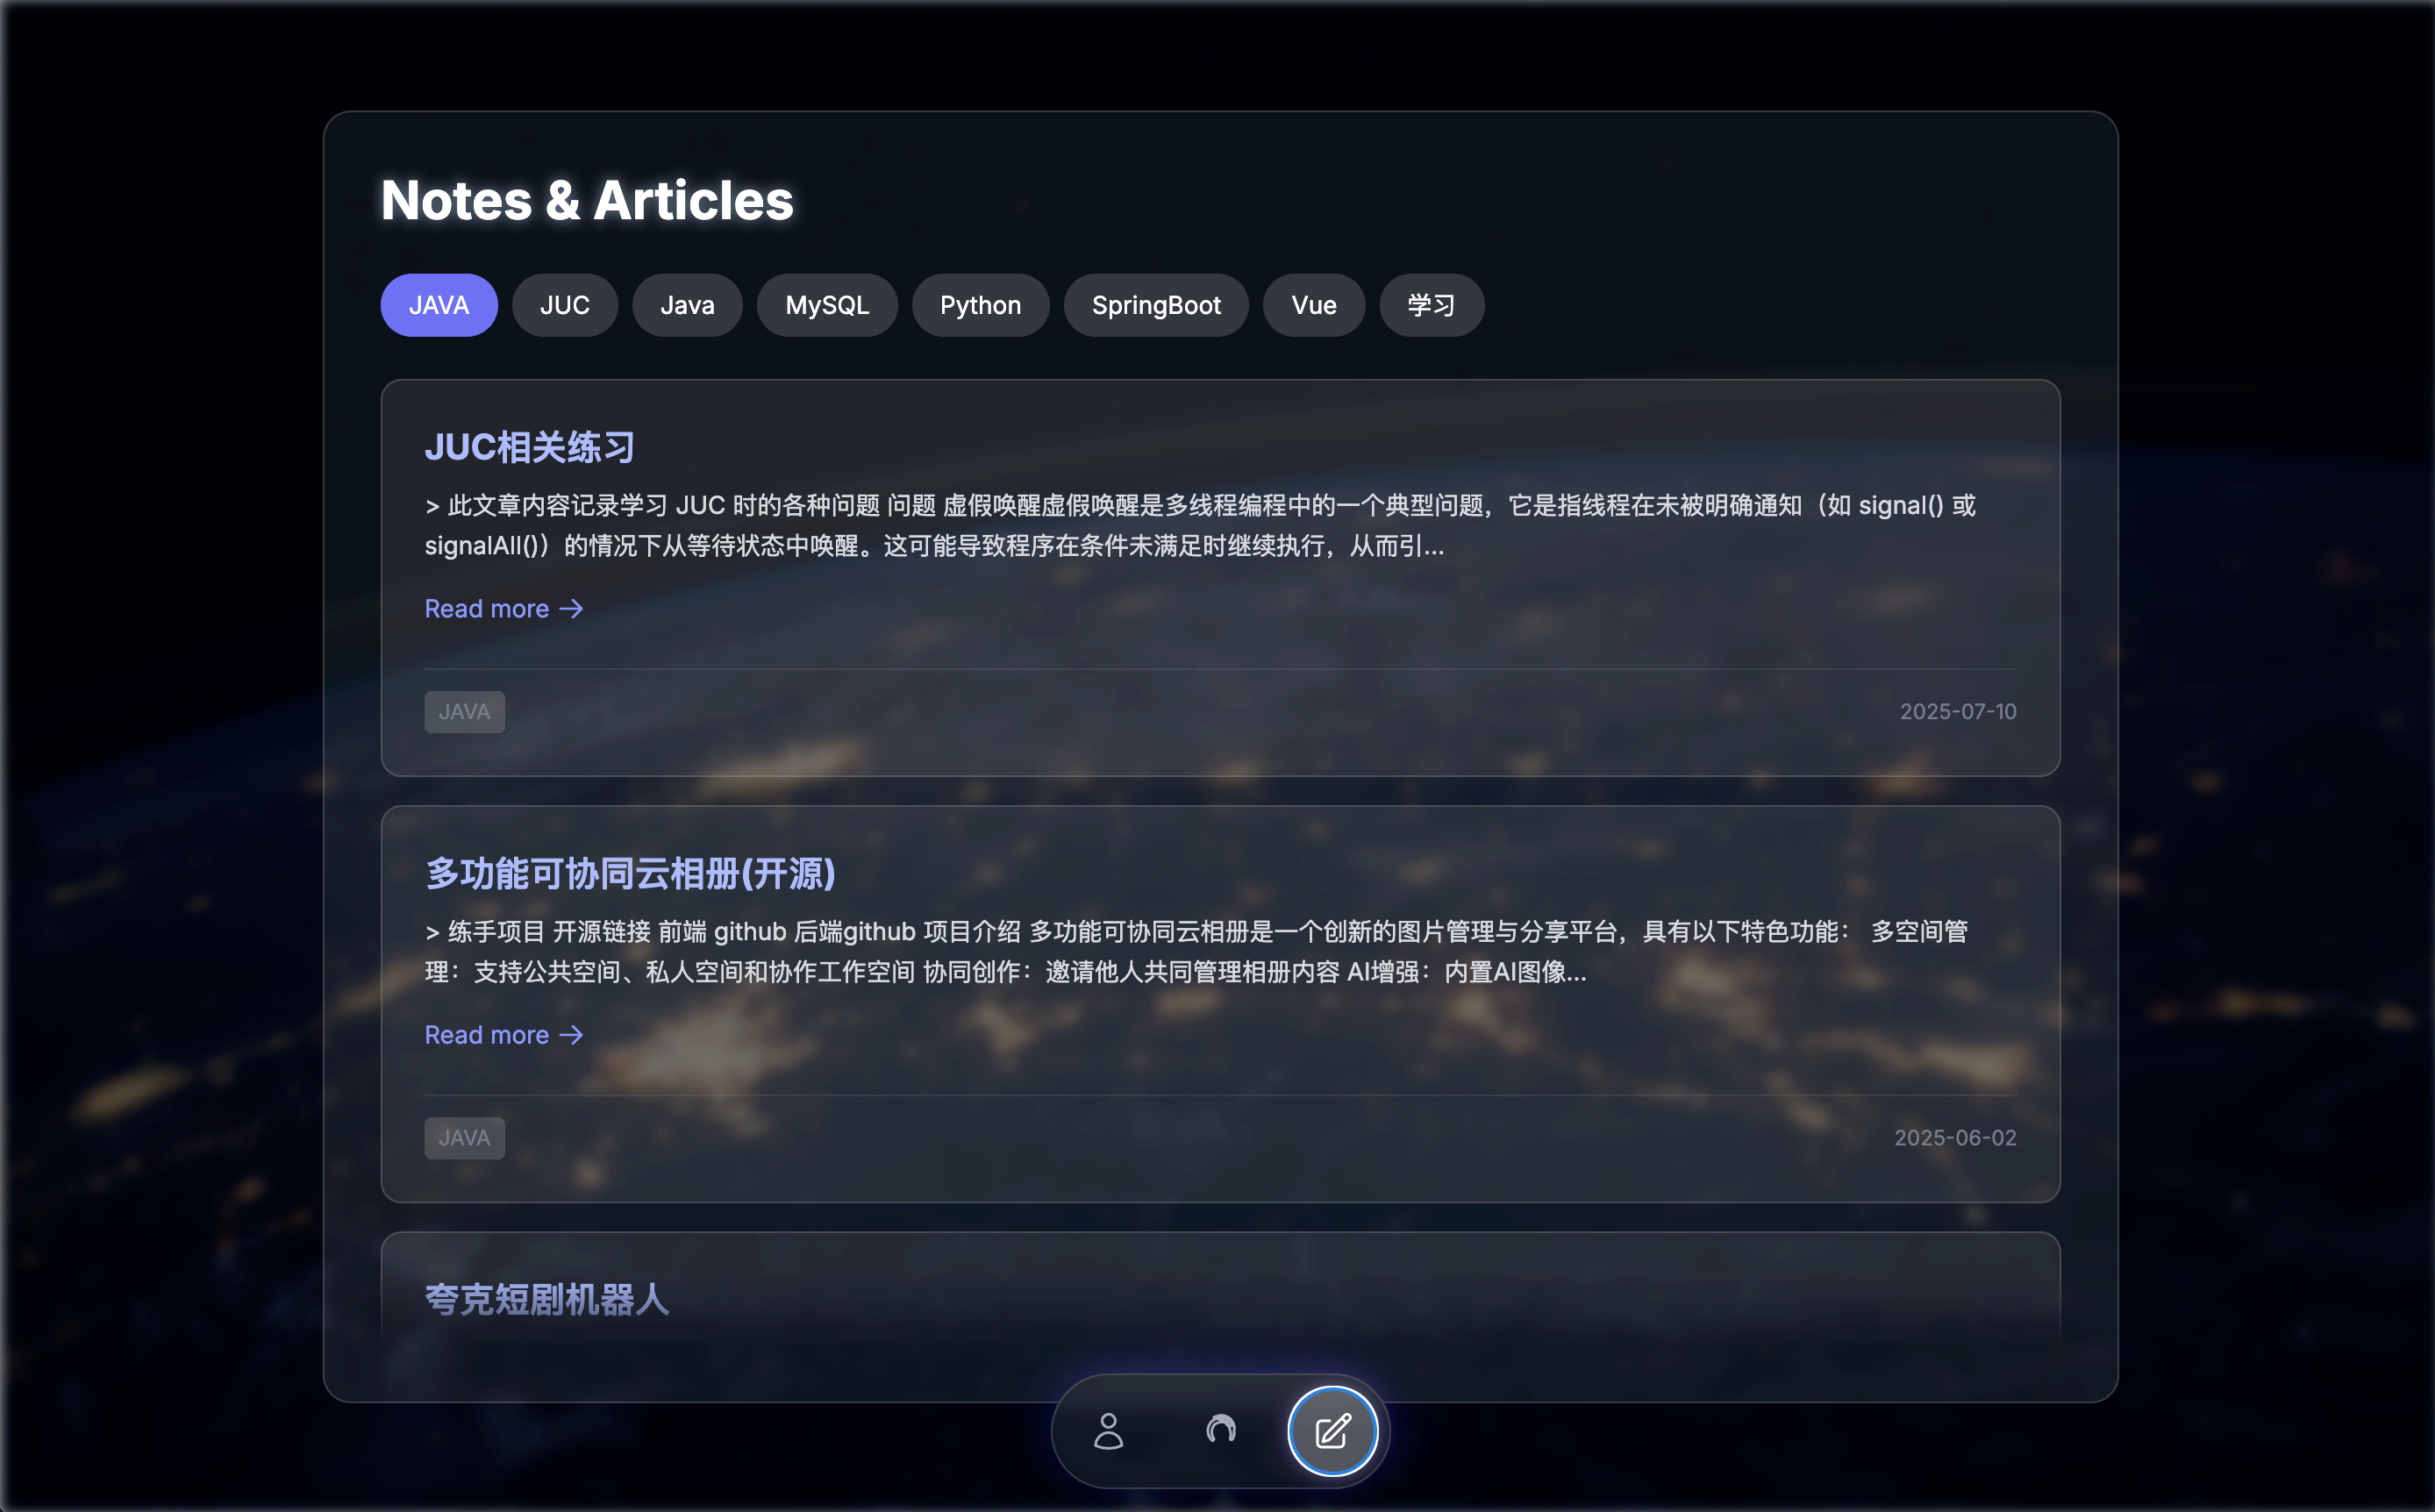Image resolution: width=2435 pixels, height=1512 pixels.
Task: Open the JUC相关练习 article title
Action: (530, 447)
